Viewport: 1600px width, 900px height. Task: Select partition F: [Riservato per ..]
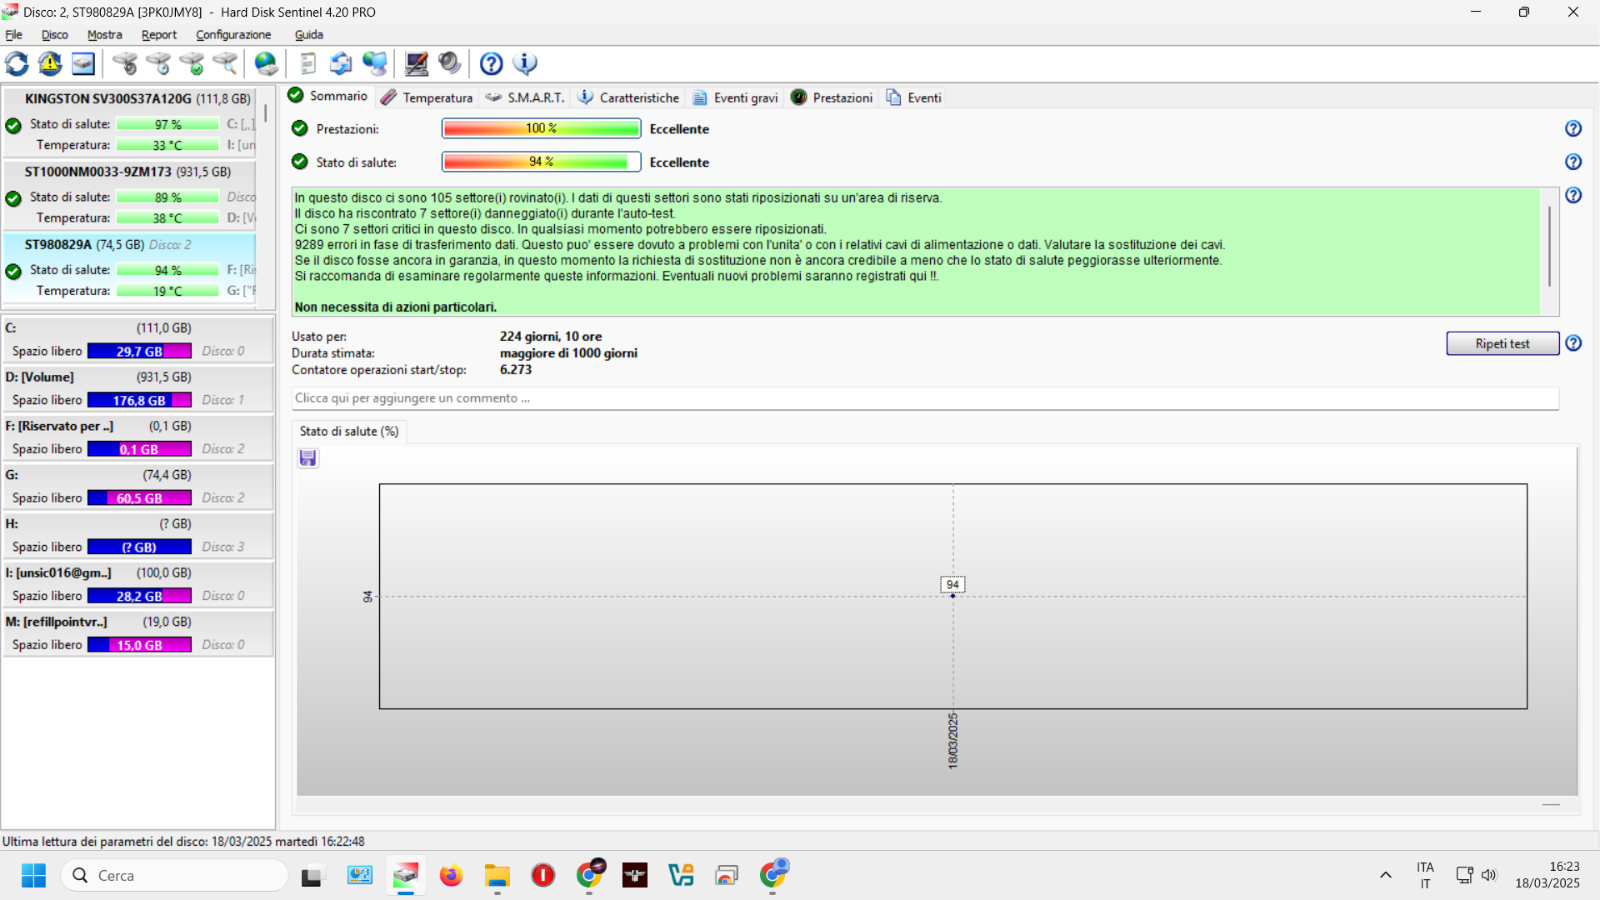pos(138,437)
